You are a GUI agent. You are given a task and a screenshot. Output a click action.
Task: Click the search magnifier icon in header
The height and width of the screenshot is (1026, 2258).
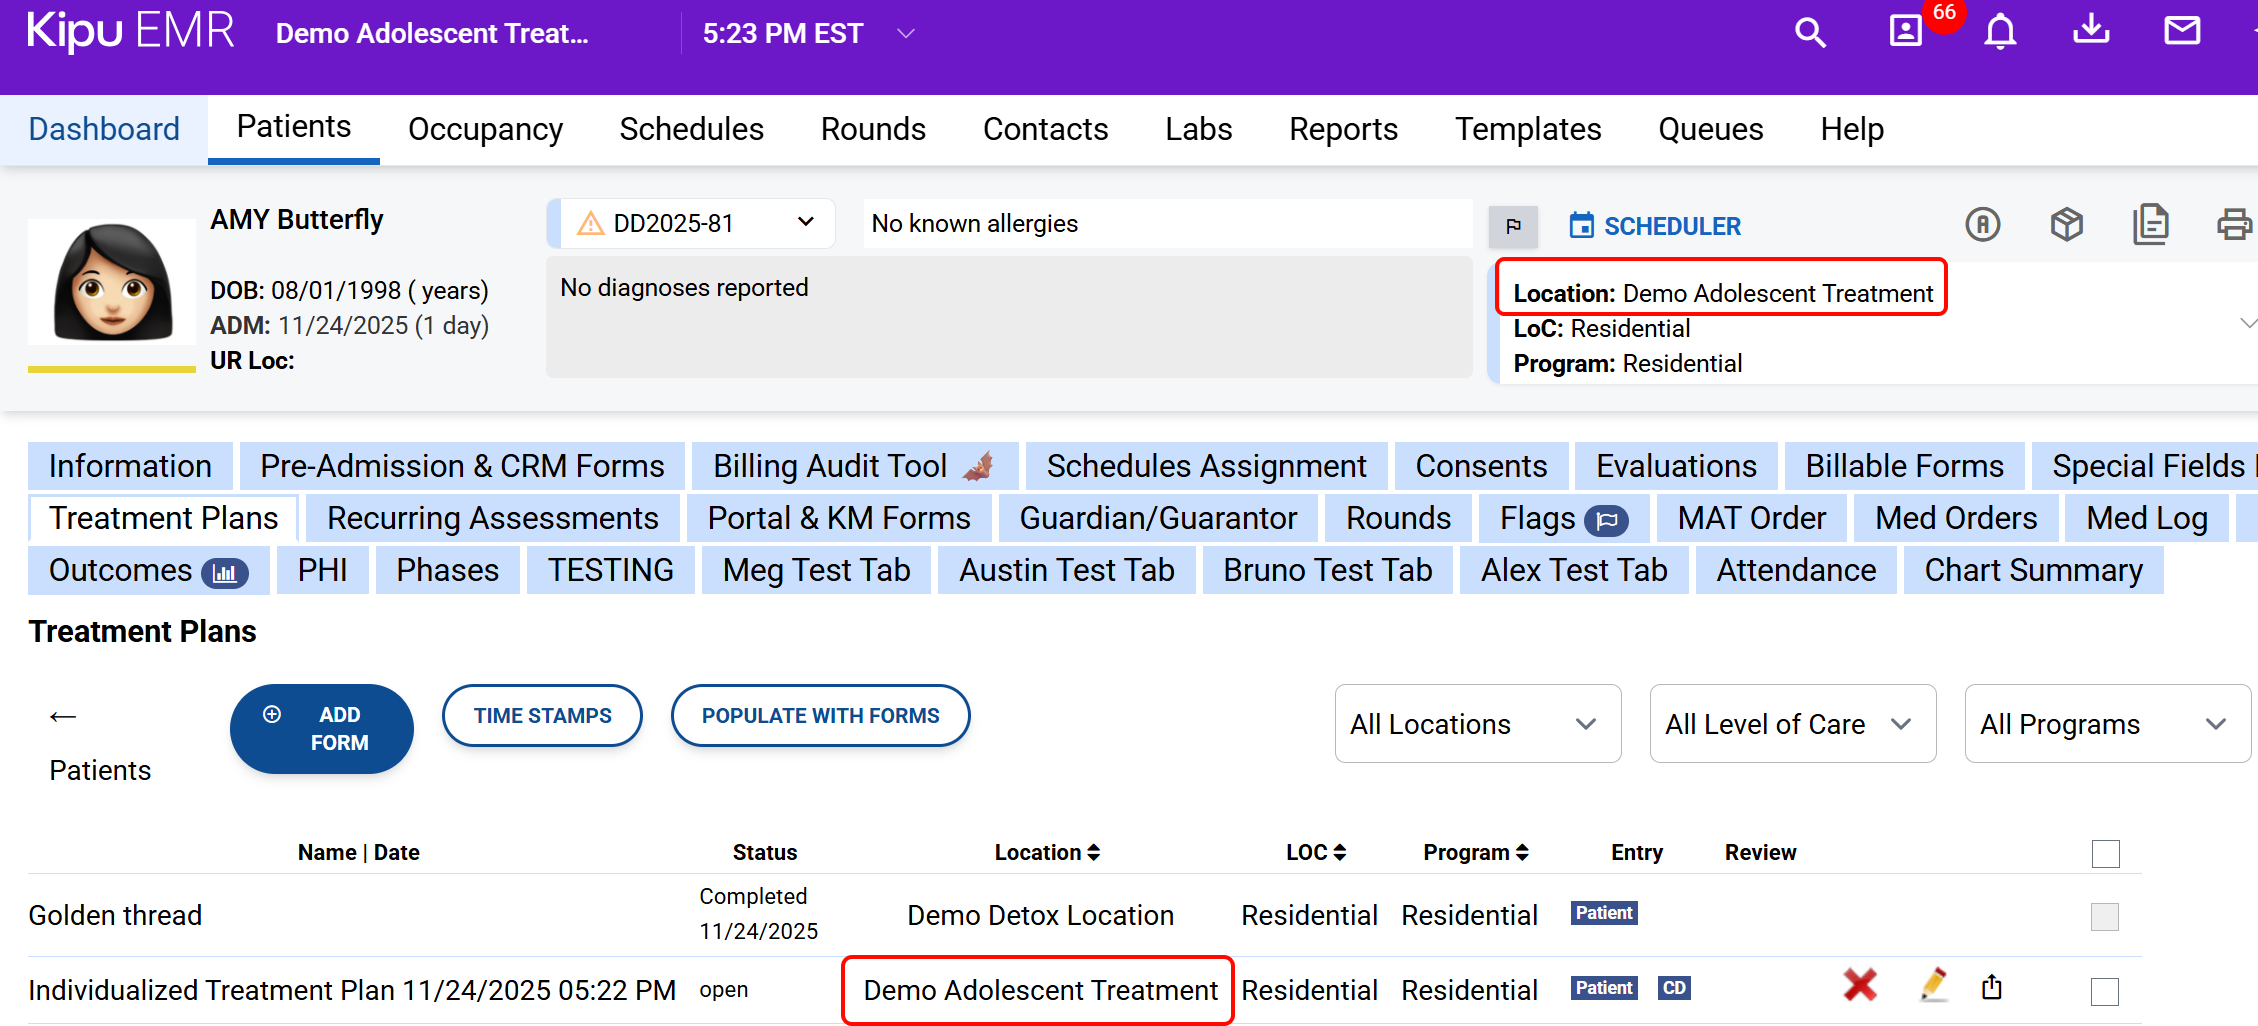click(x=1810, y=33)
